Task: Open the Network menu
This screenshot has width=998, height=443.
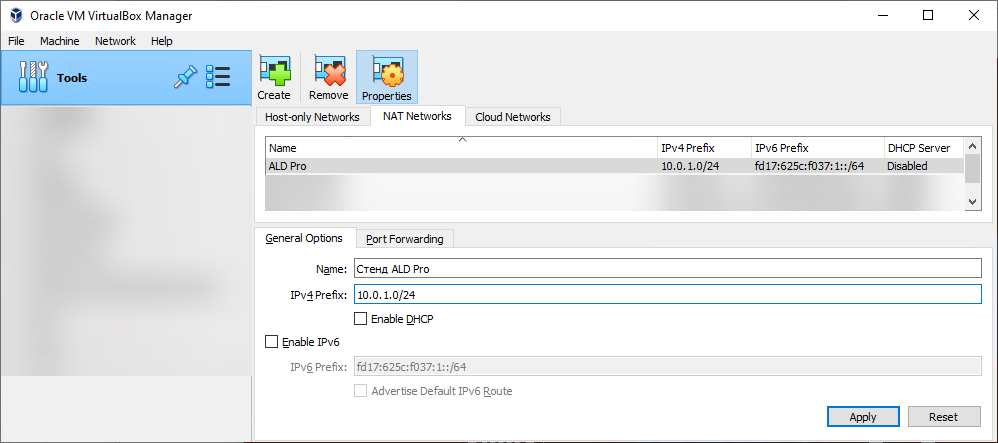Action: 115,41
